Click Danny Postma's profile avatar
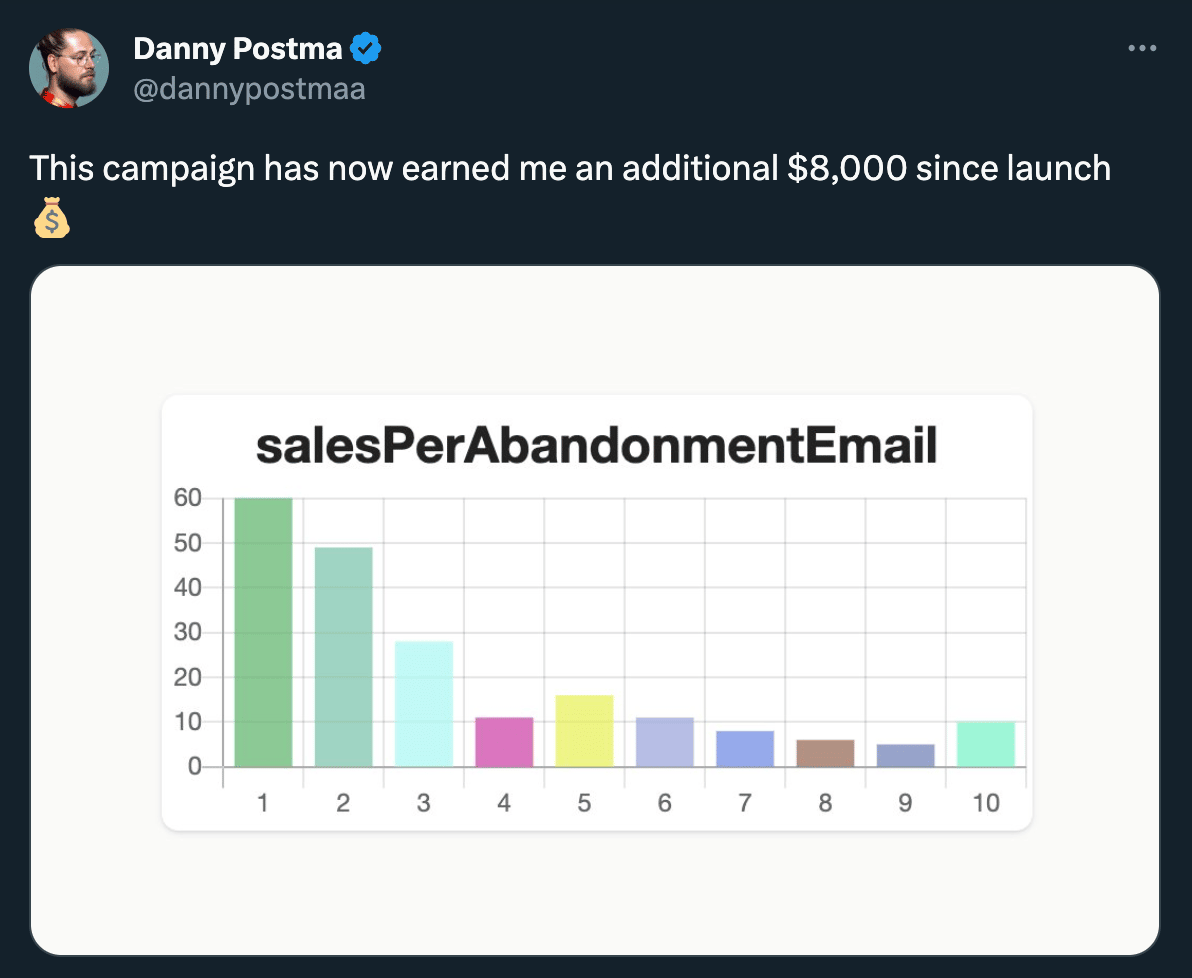Image resolution: width=1192 pixels, height=978 pixels. tap(69, 68)
